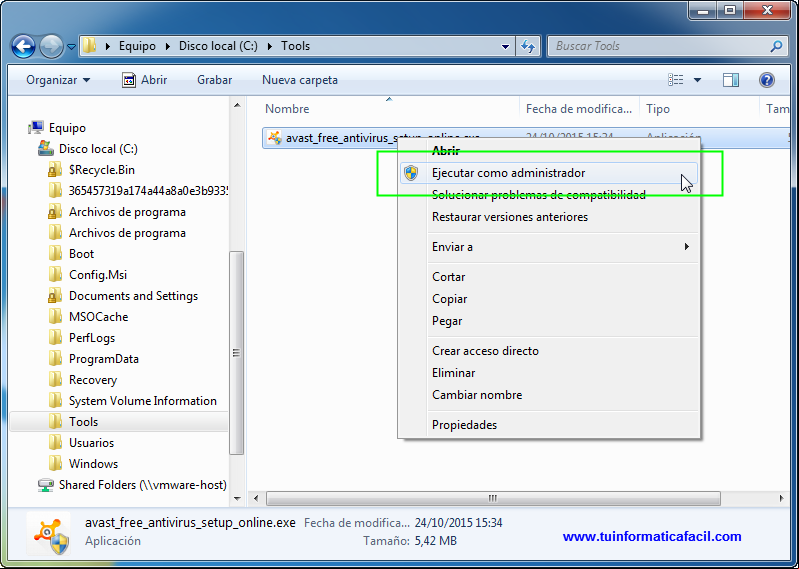Click the folder icon in address bar
799x569 pixels.
[90, 46]
